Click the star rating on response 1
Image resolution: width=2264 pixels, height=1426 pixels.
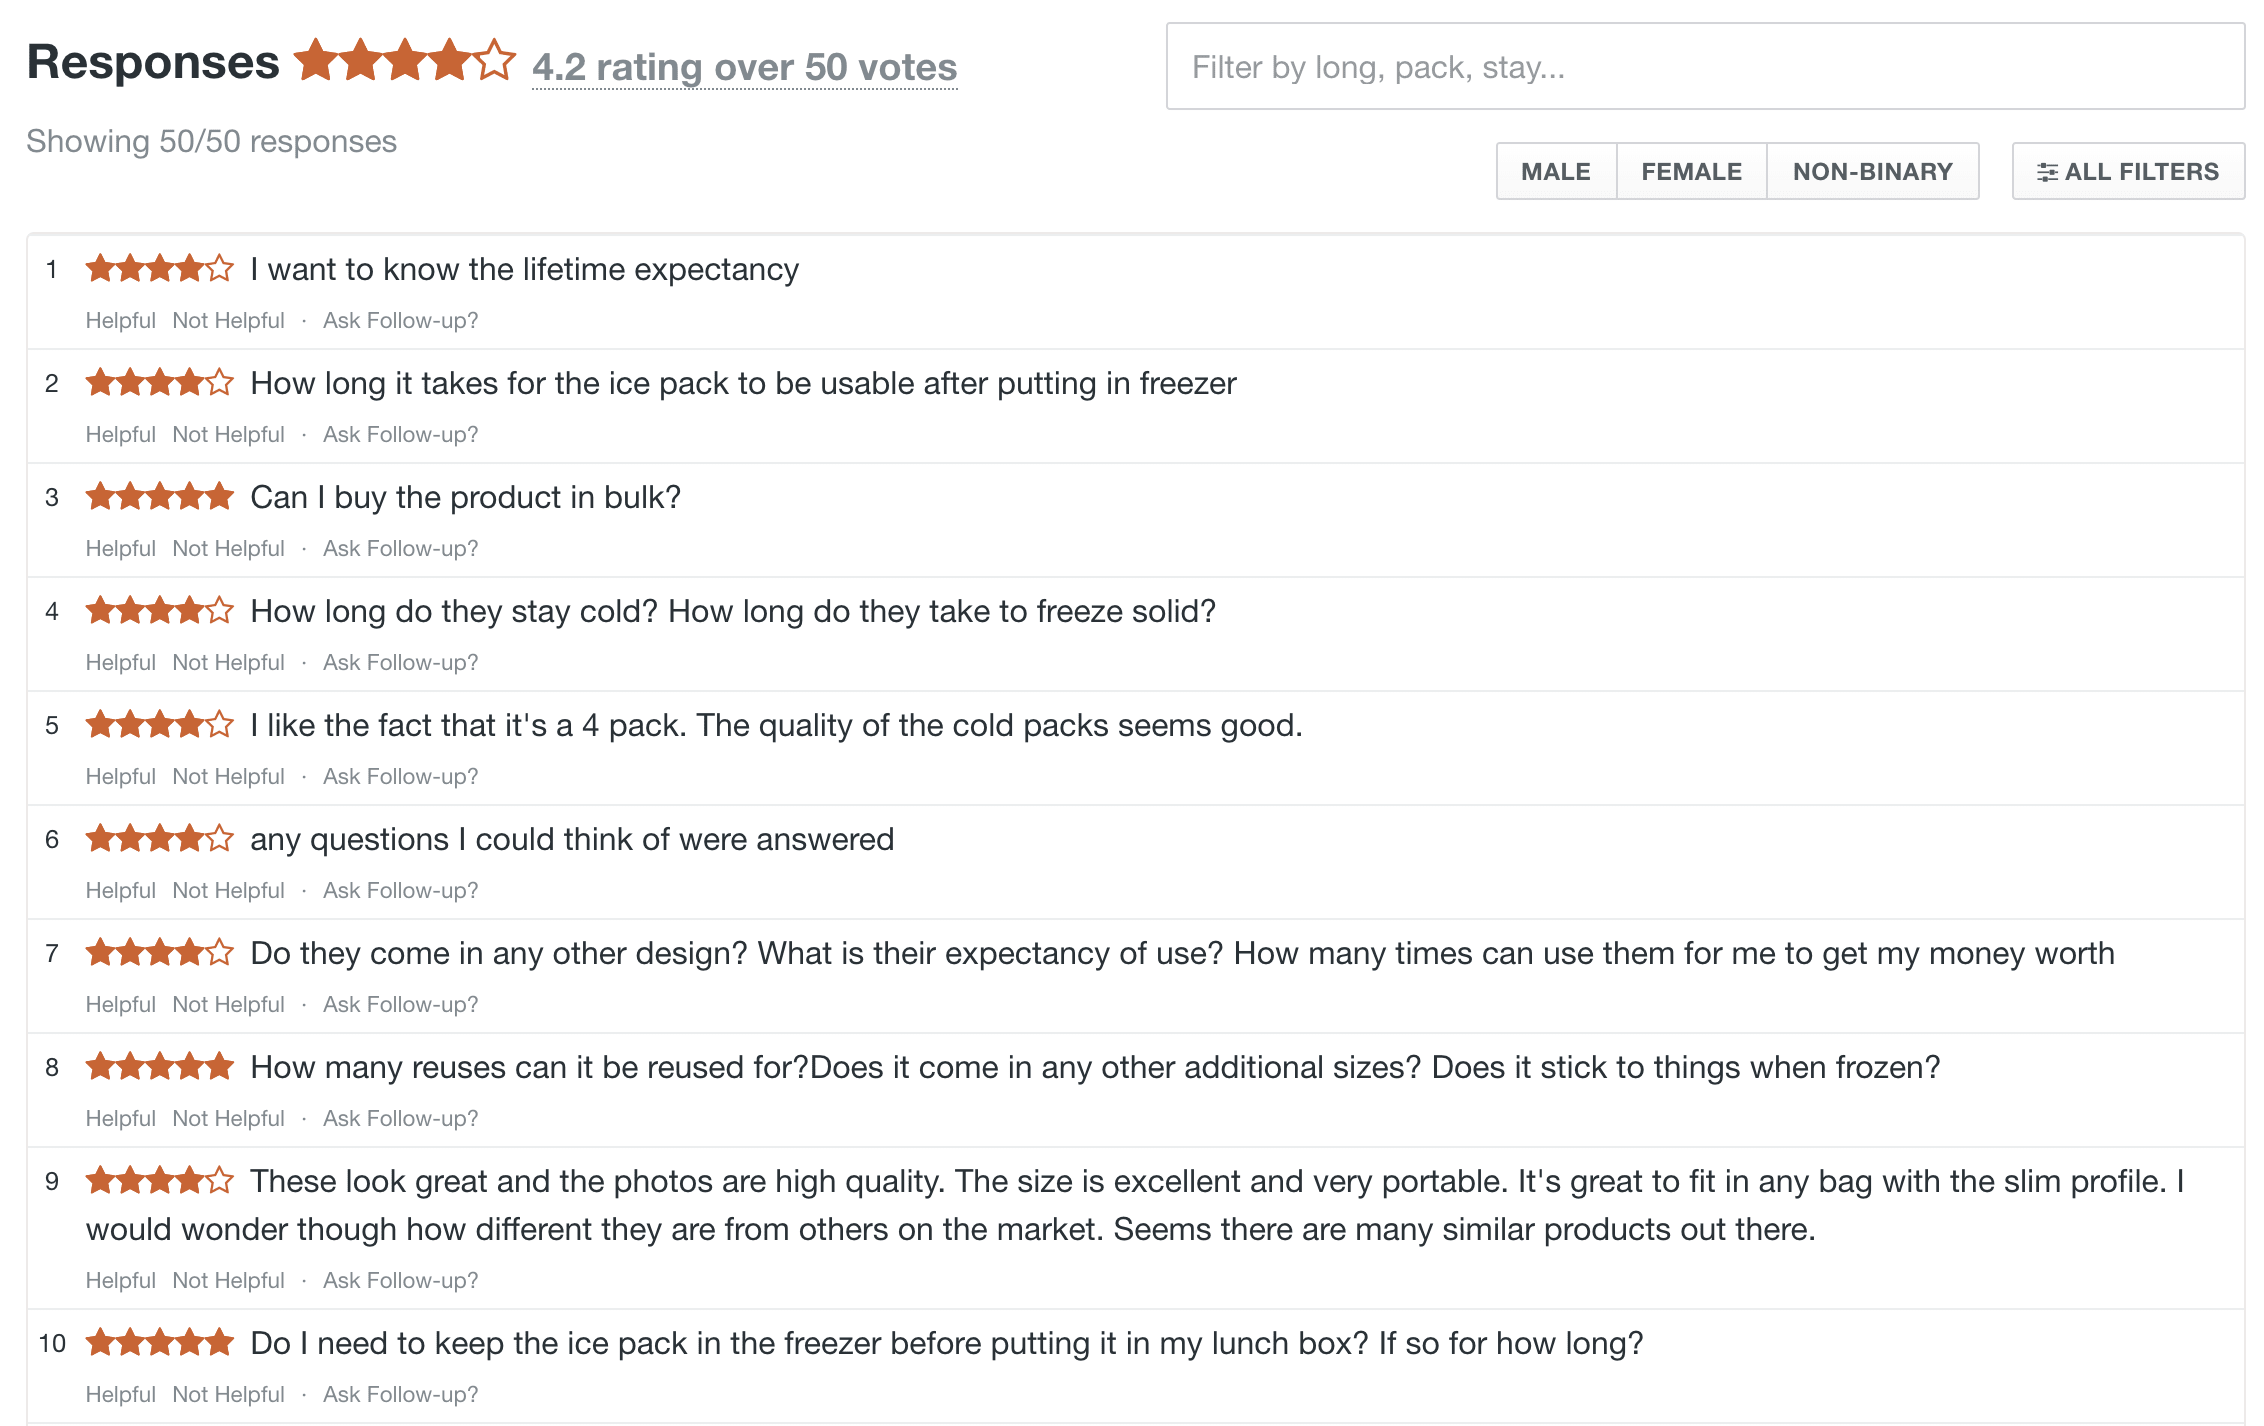pos(160,269)
